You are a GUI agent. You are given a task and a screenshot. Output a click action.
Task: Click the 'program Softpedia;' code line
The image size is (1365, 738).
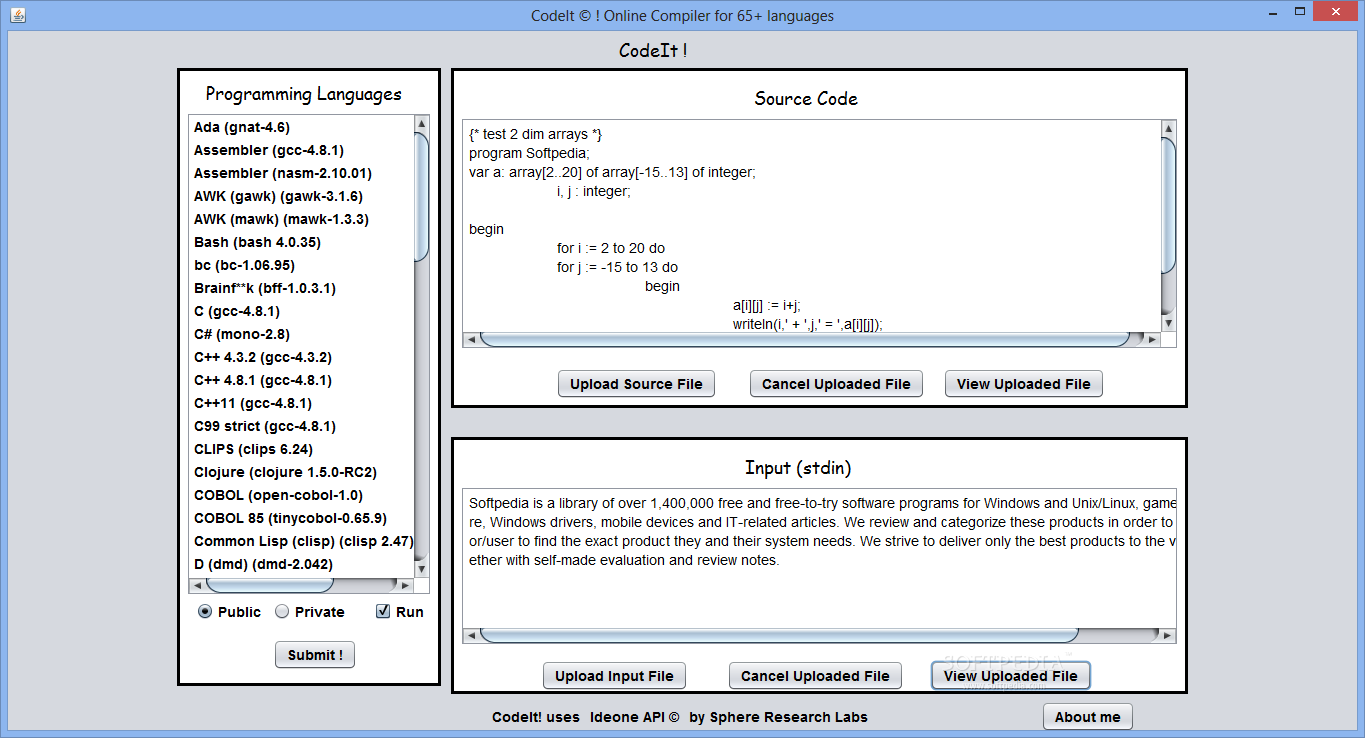[x=529, y=153]
